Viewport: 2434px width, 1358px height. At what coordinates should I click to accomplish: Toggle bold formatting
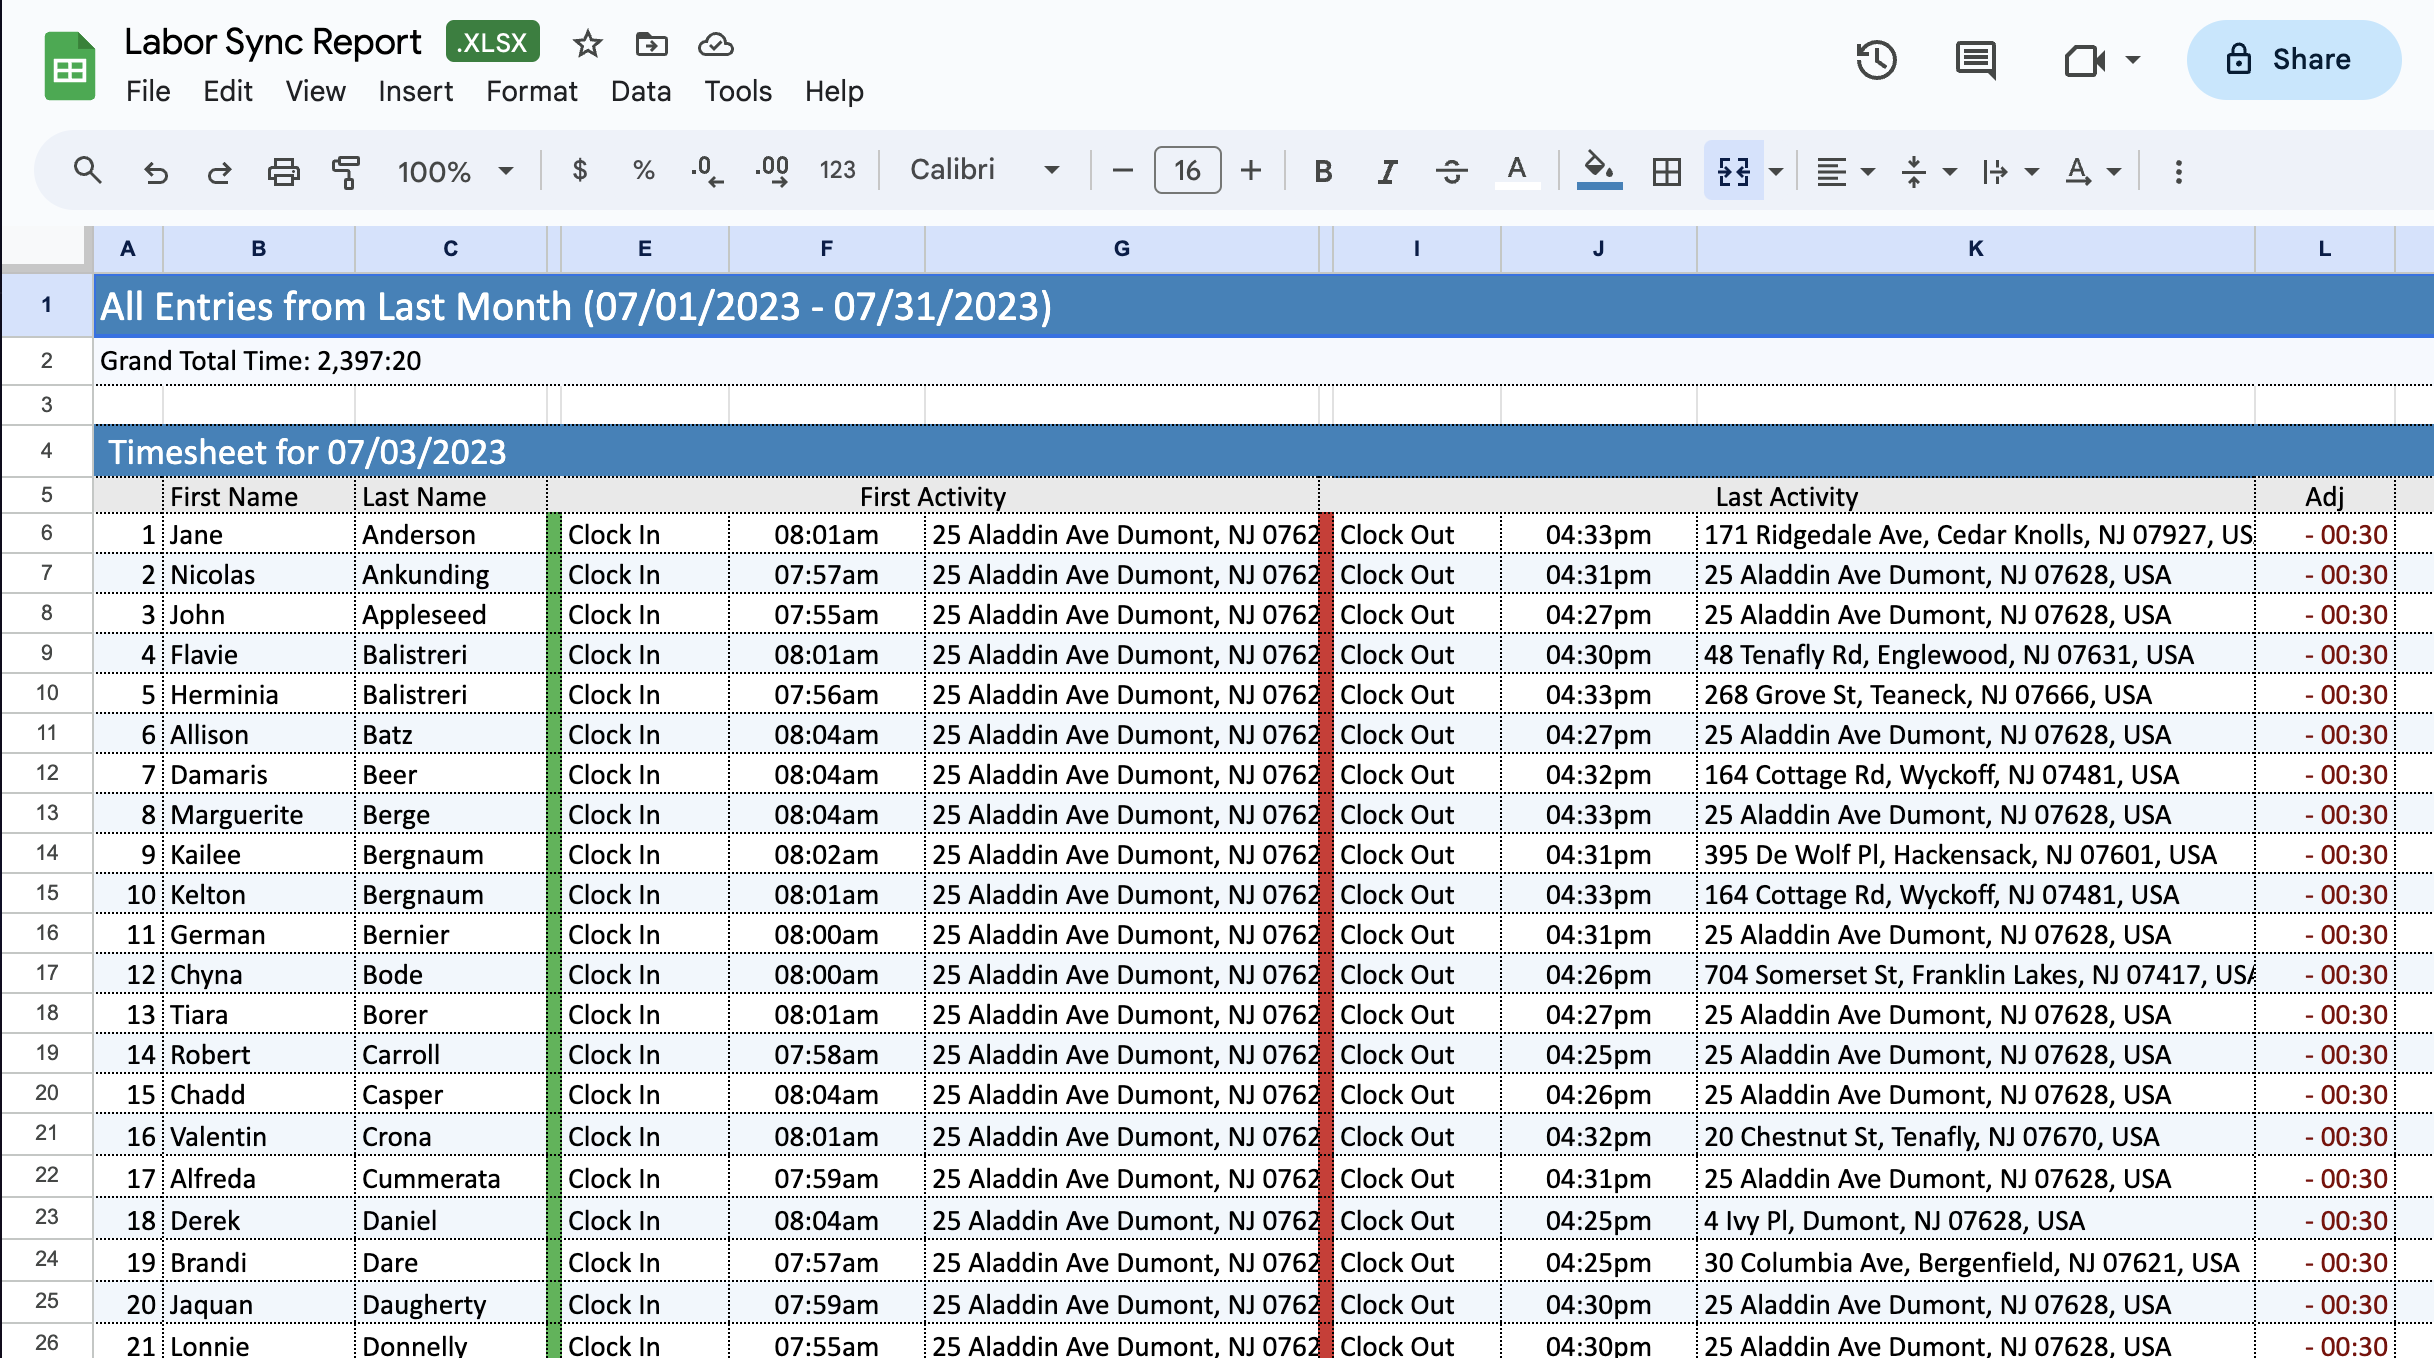pyautogui.click(x=1323, y=172)
